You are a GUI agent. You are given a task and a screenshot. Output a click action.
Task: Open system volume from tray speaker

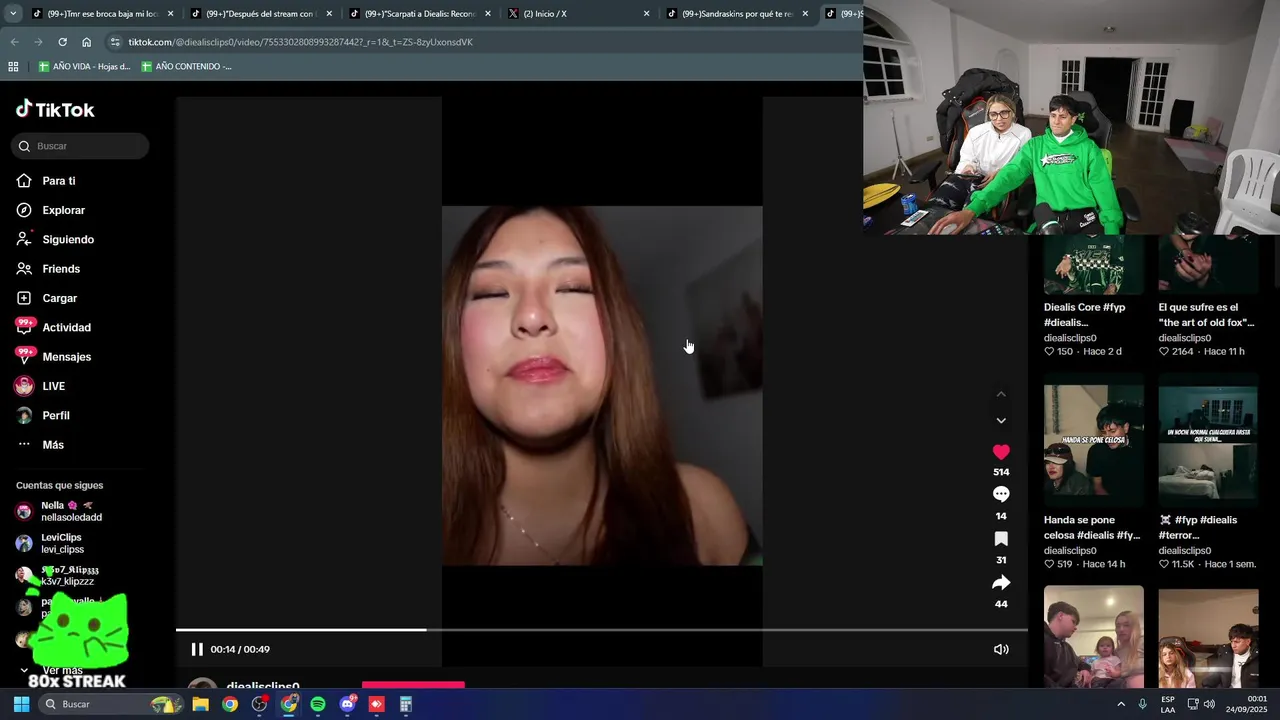point(1209,704)
